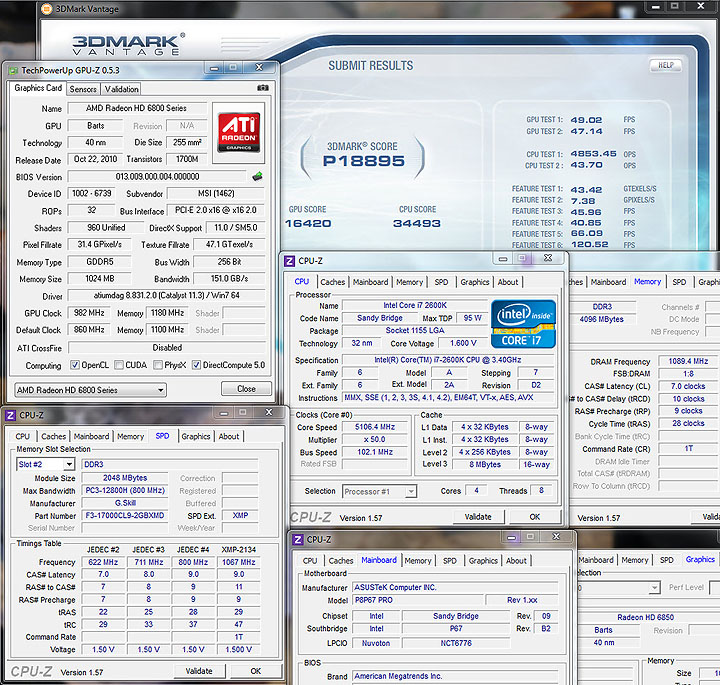The image size is (720, 685).
Task: Switch to the Sensors tab in GPU-Z
Action: coord(83,89)
